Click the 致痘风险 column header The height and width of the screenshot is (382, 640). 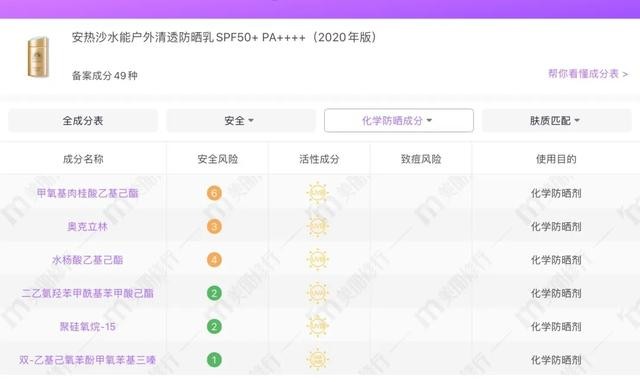[421, 159]
